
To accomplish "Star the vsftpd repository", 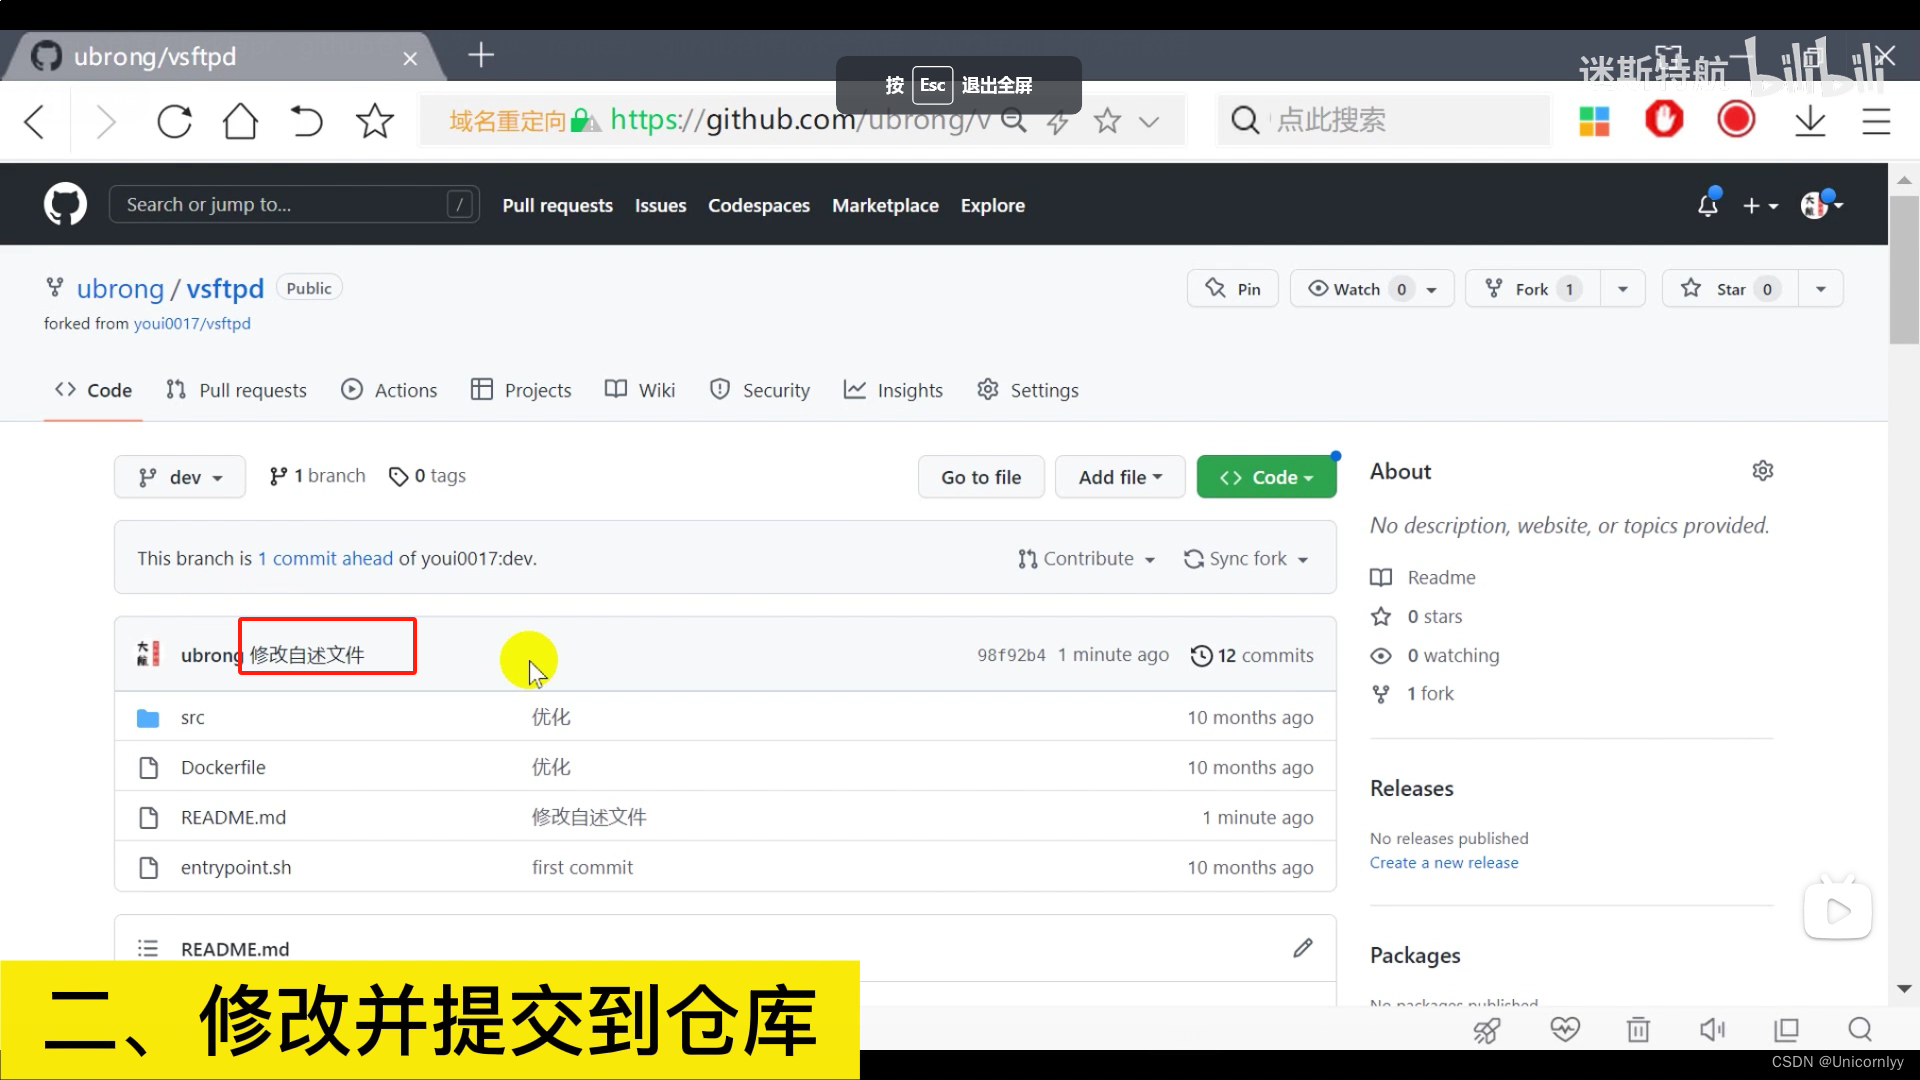I will pos(1730,288).
